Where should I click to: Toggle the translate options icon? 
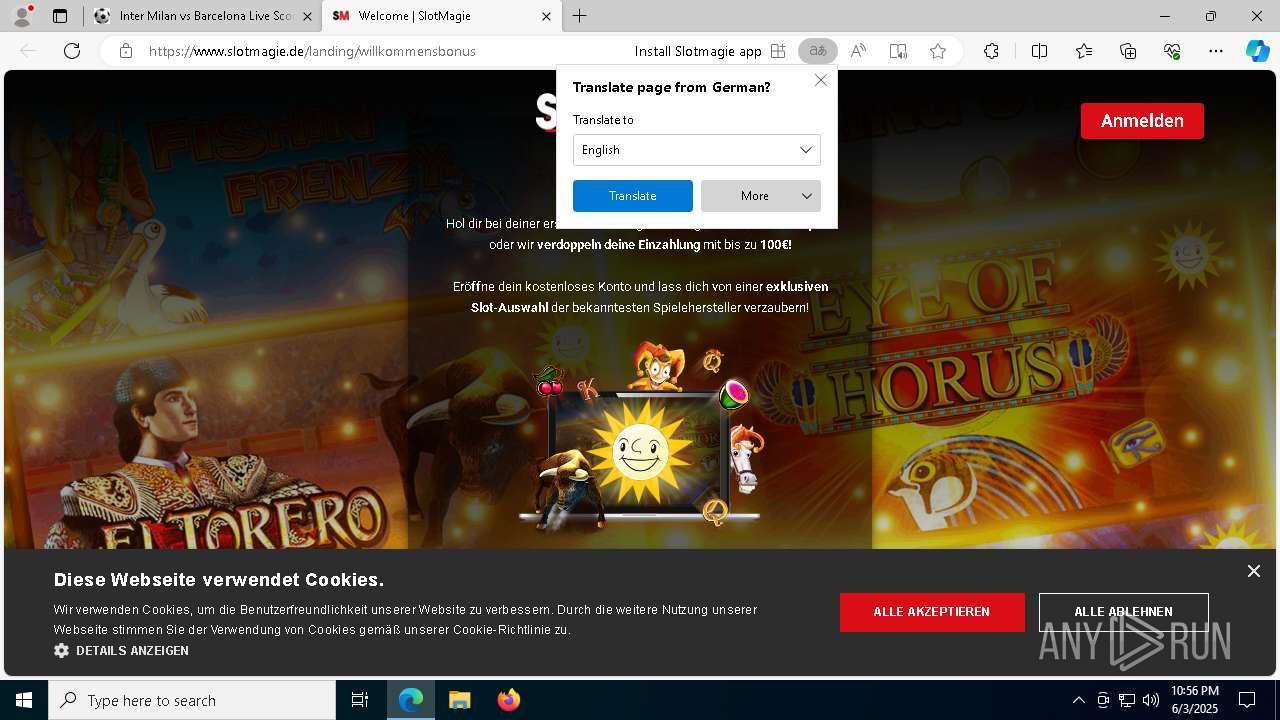[818, 51]
